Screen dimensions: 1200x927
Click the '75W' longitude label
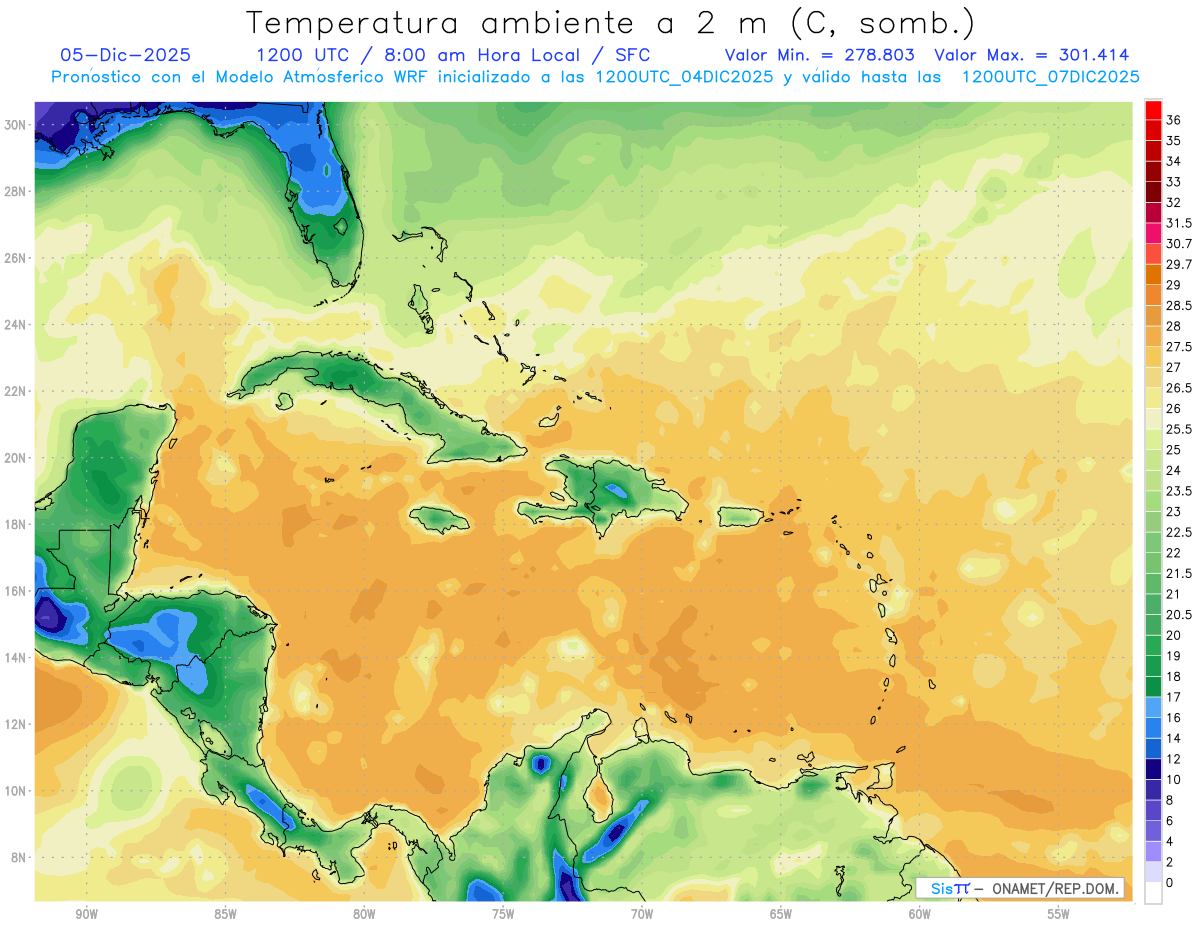click(x=503, y=914)
